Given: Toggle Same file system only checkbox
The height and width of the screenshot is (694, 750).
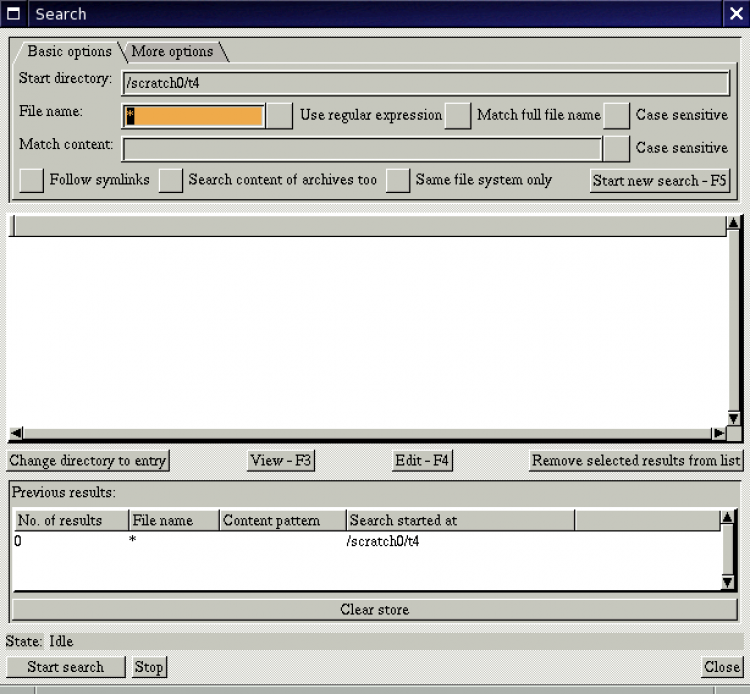Looking at the screenshot, I should point(398,180).
